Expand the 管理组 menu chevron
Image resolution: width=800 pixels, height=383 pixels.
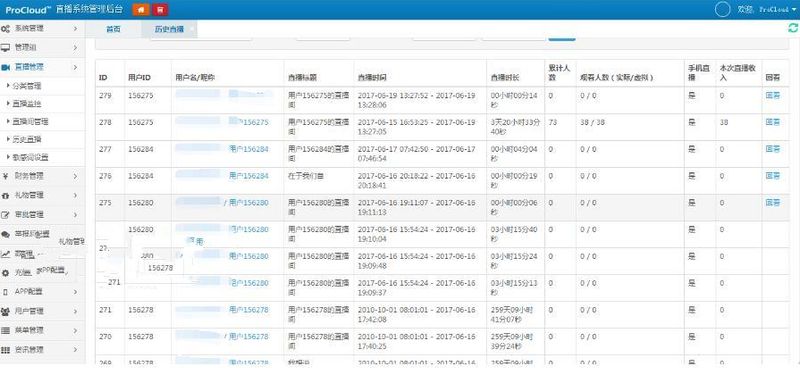tap(76, 48)
